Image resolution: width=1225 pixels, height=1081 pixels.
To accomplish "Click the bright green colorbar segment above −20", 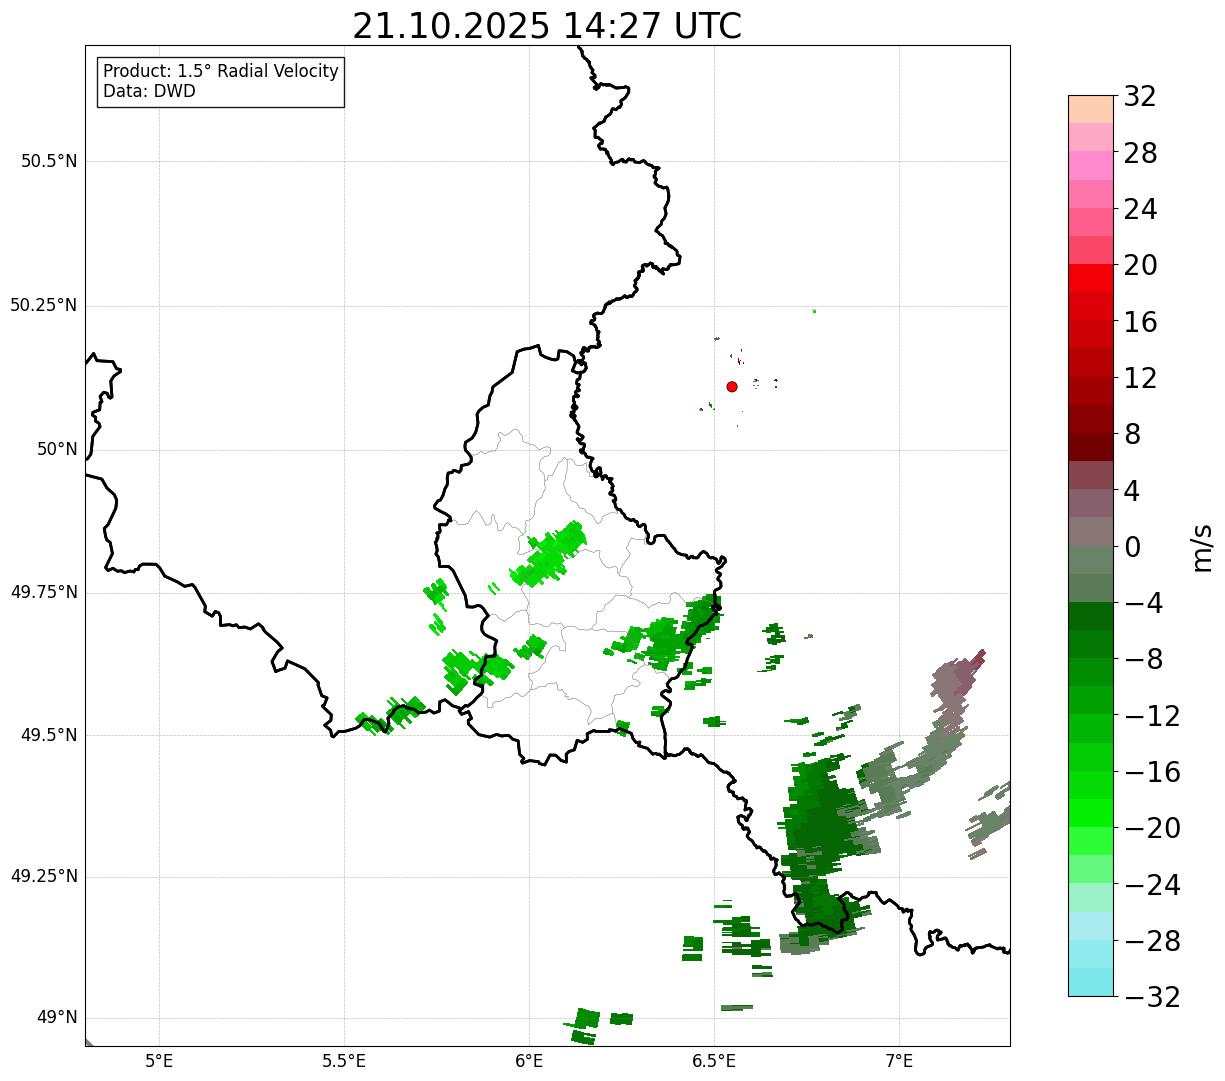I will click(1091, 813).
